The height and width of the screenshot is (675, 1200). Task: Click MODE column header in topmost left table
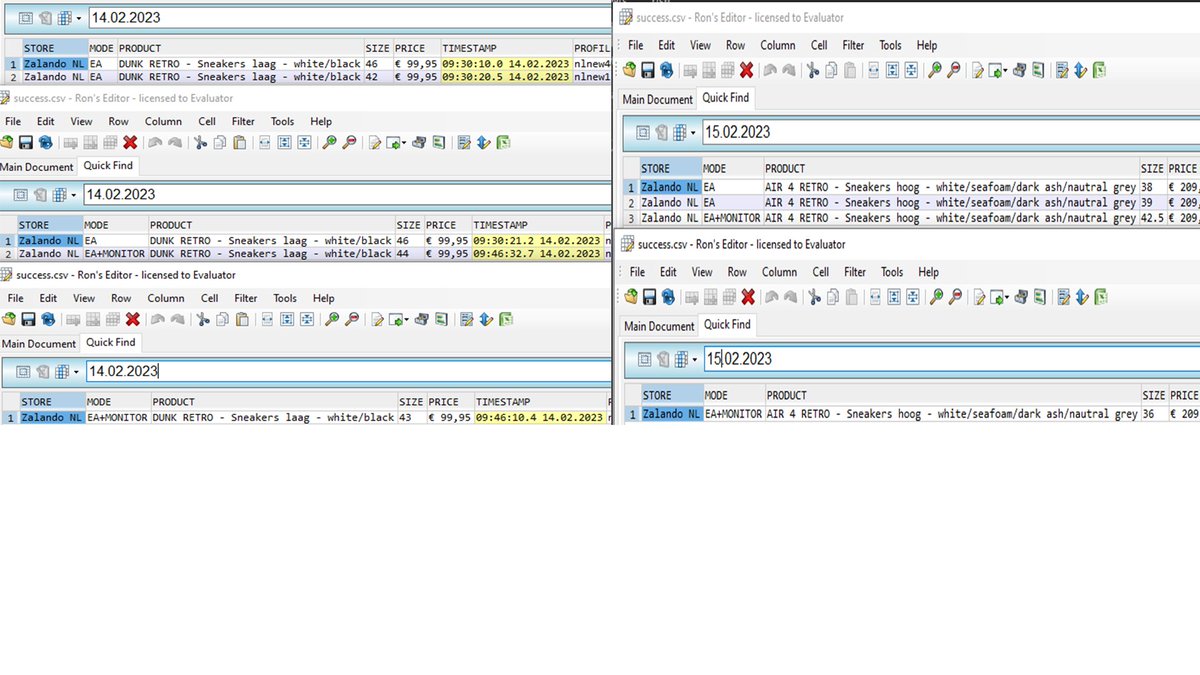102,48
